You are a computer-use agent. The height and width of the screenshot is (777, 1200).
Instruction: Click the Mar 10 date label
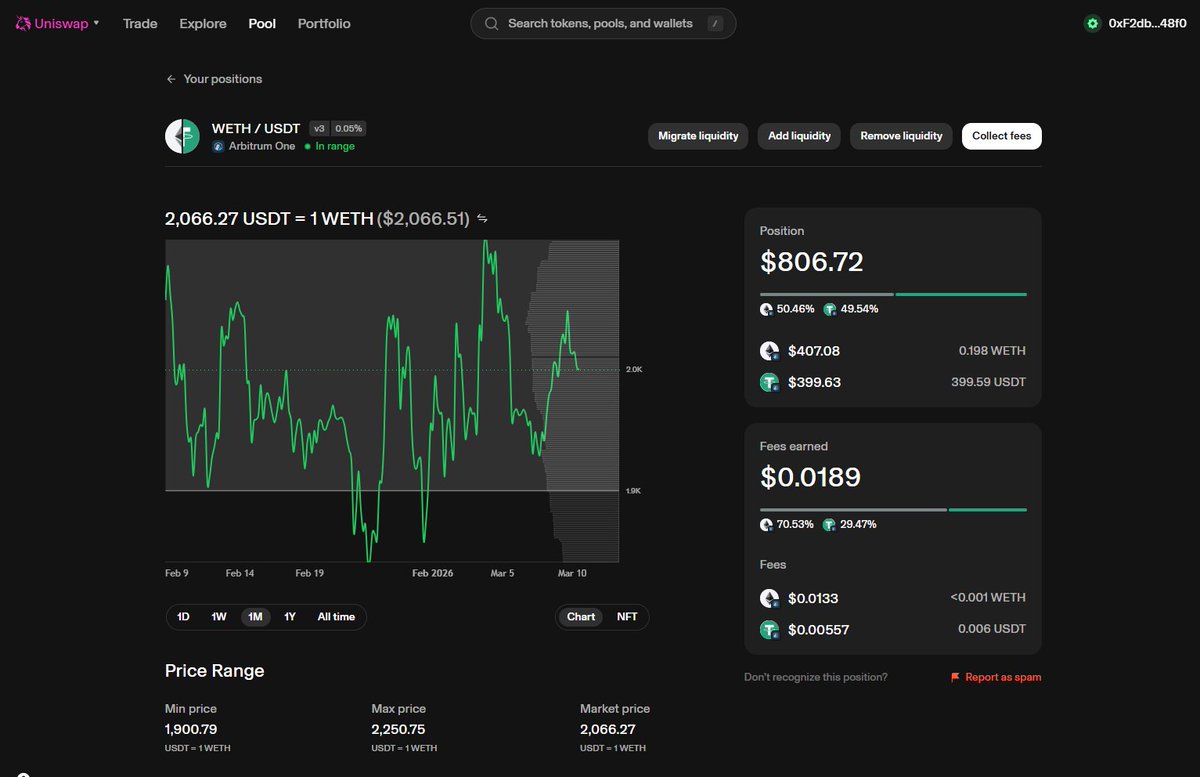571,574
